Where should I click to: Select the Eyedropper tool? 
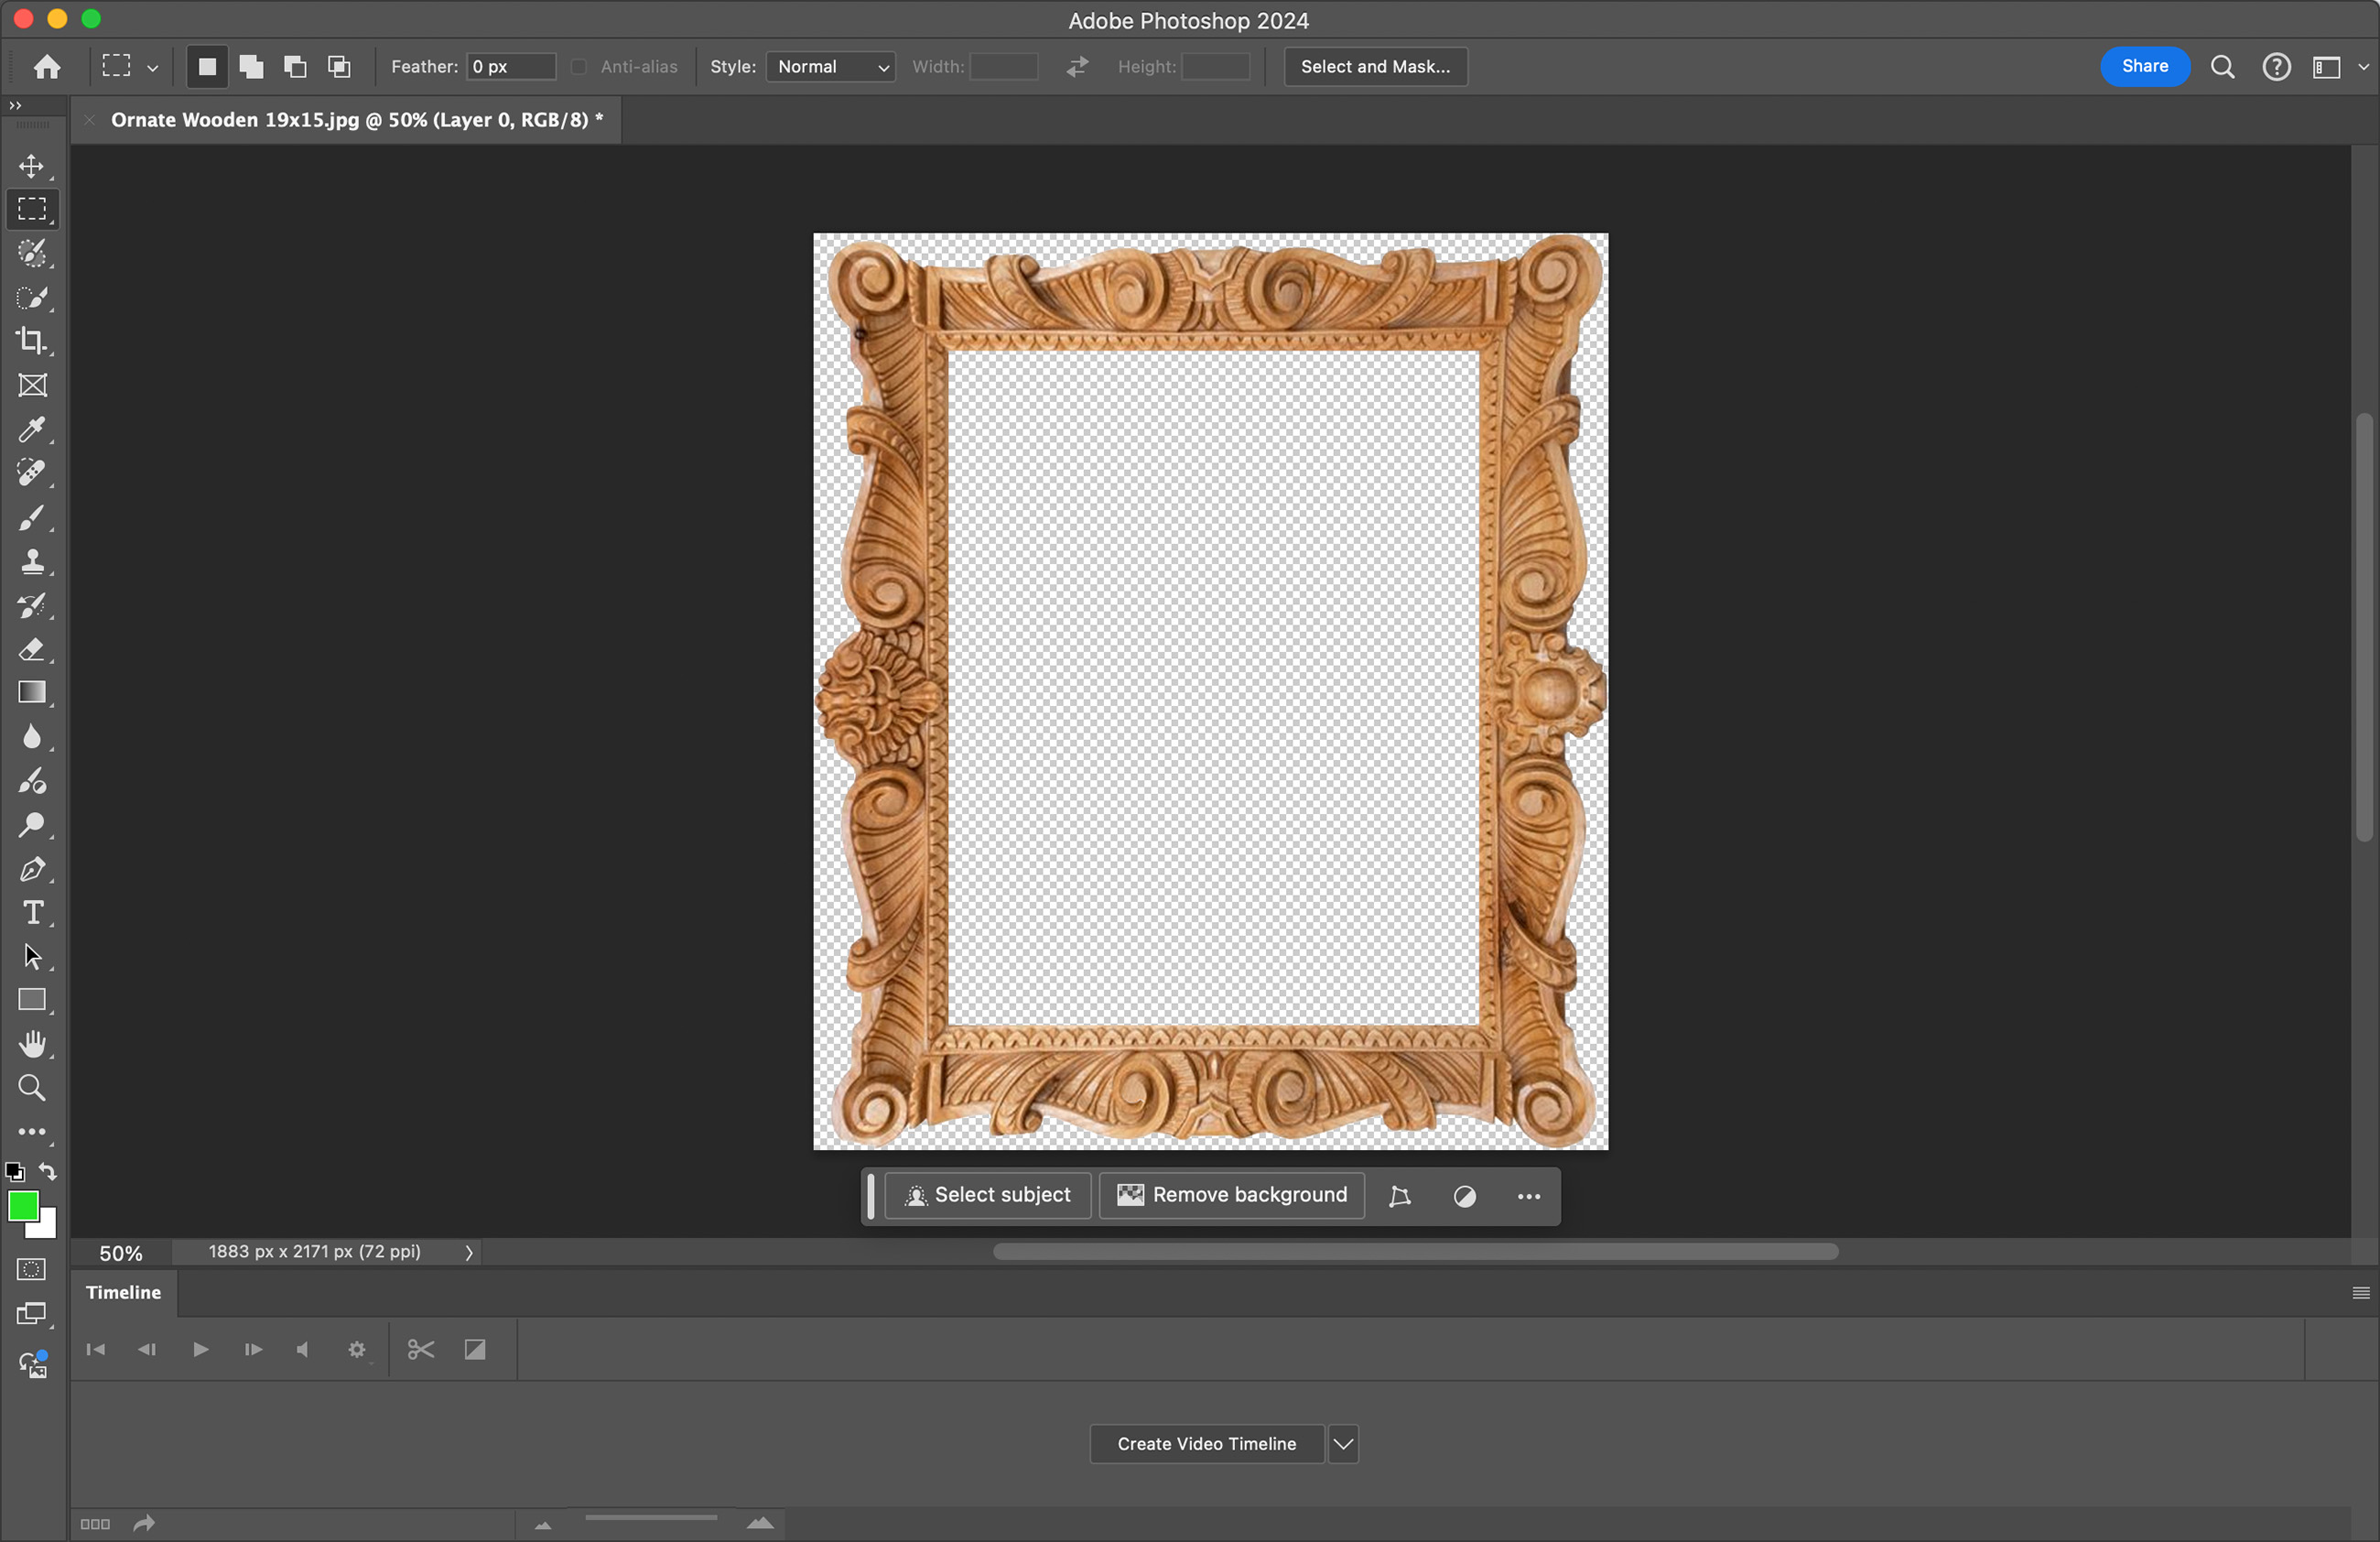(x=32, y=430)
